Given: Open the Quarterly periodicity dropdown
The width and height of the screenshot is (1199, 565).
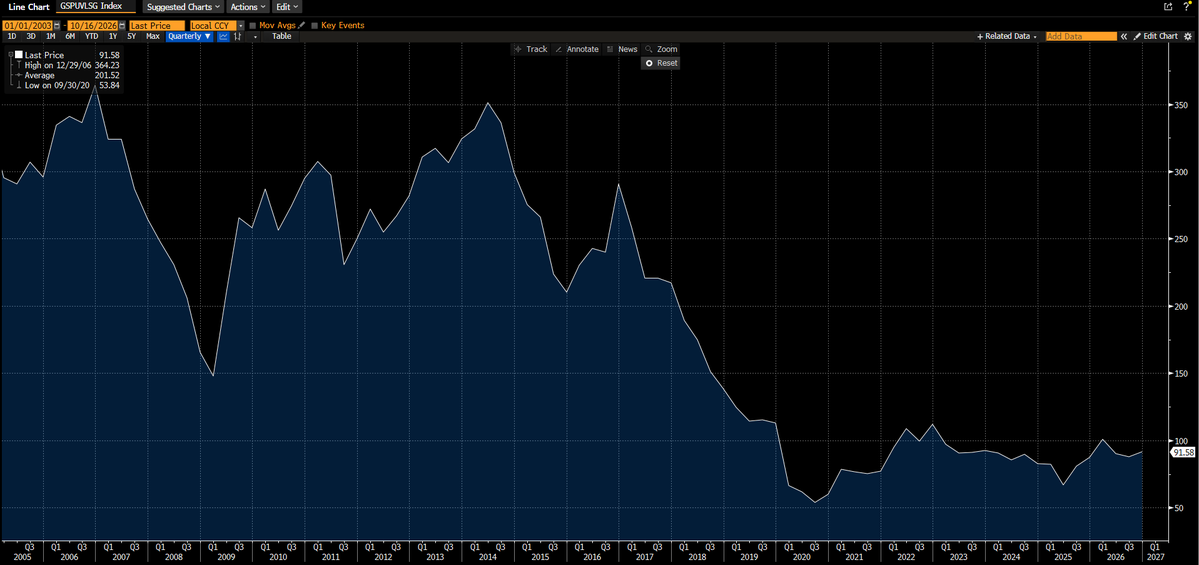Looking at the screenshot, I should pos(189,36).
